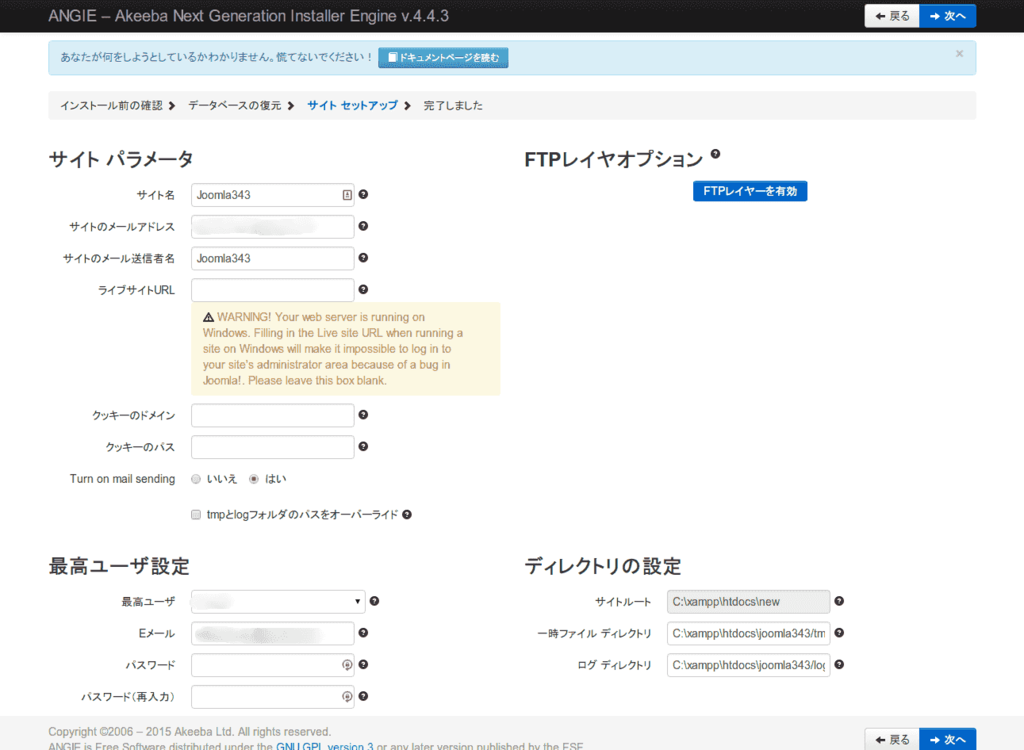Enable tmpとlogフォルダのパスをオーバーライド checkbox

coord(196,515)
